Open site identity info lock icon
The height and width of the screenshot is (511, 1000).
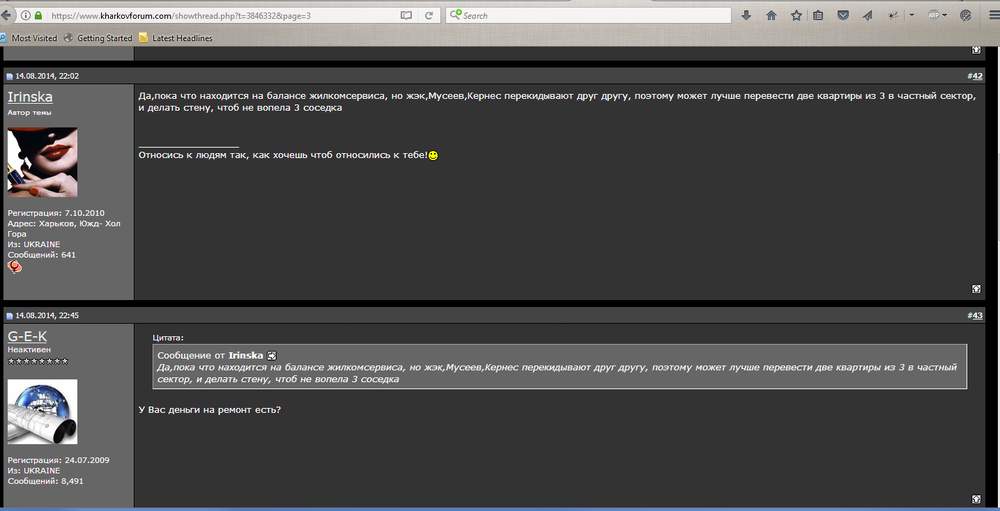pos(38,15)
